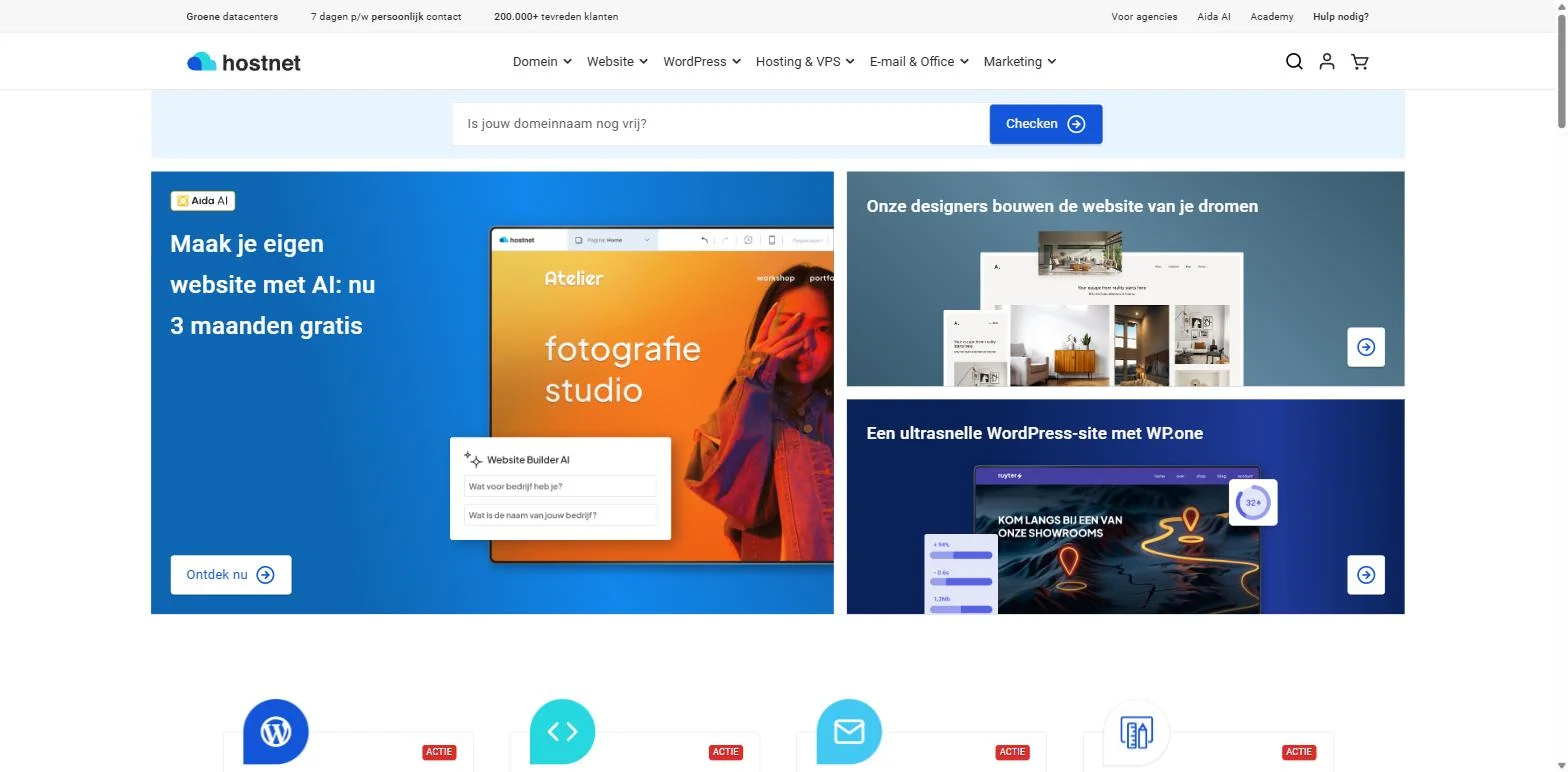This screenshot has width=1568, height=772.
Task: Click the 'Wat voor bedrijf heb je?' field
Action: point(560,487)
